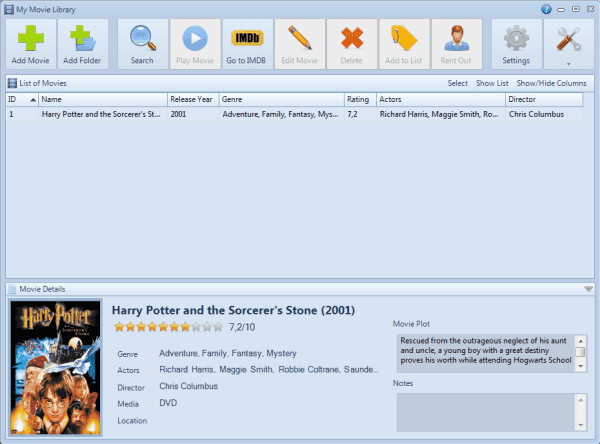Set rating using the star bar

(168, 327)
